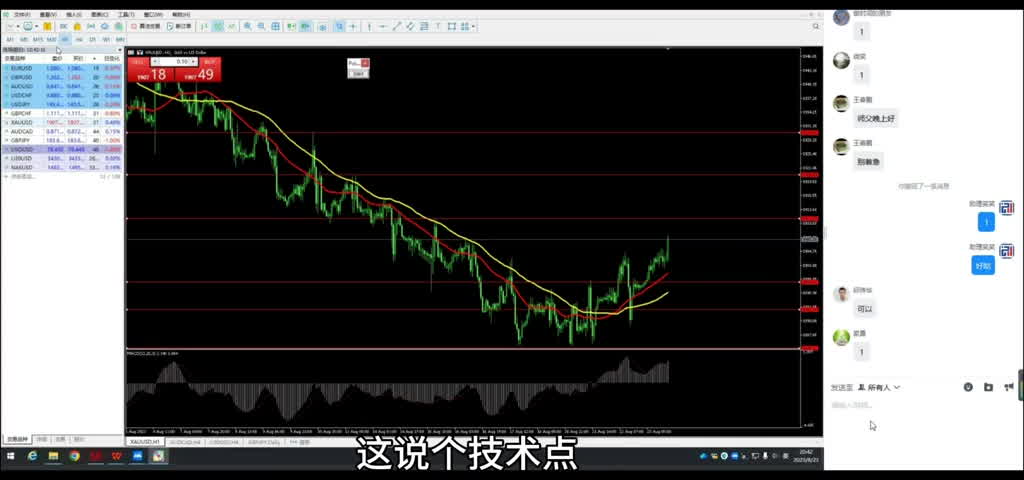Image resolution: width=1024 pixels, height=480 pixels.
Task: Open Chrome from the Windows taskbar
Action: pos(74,456)
